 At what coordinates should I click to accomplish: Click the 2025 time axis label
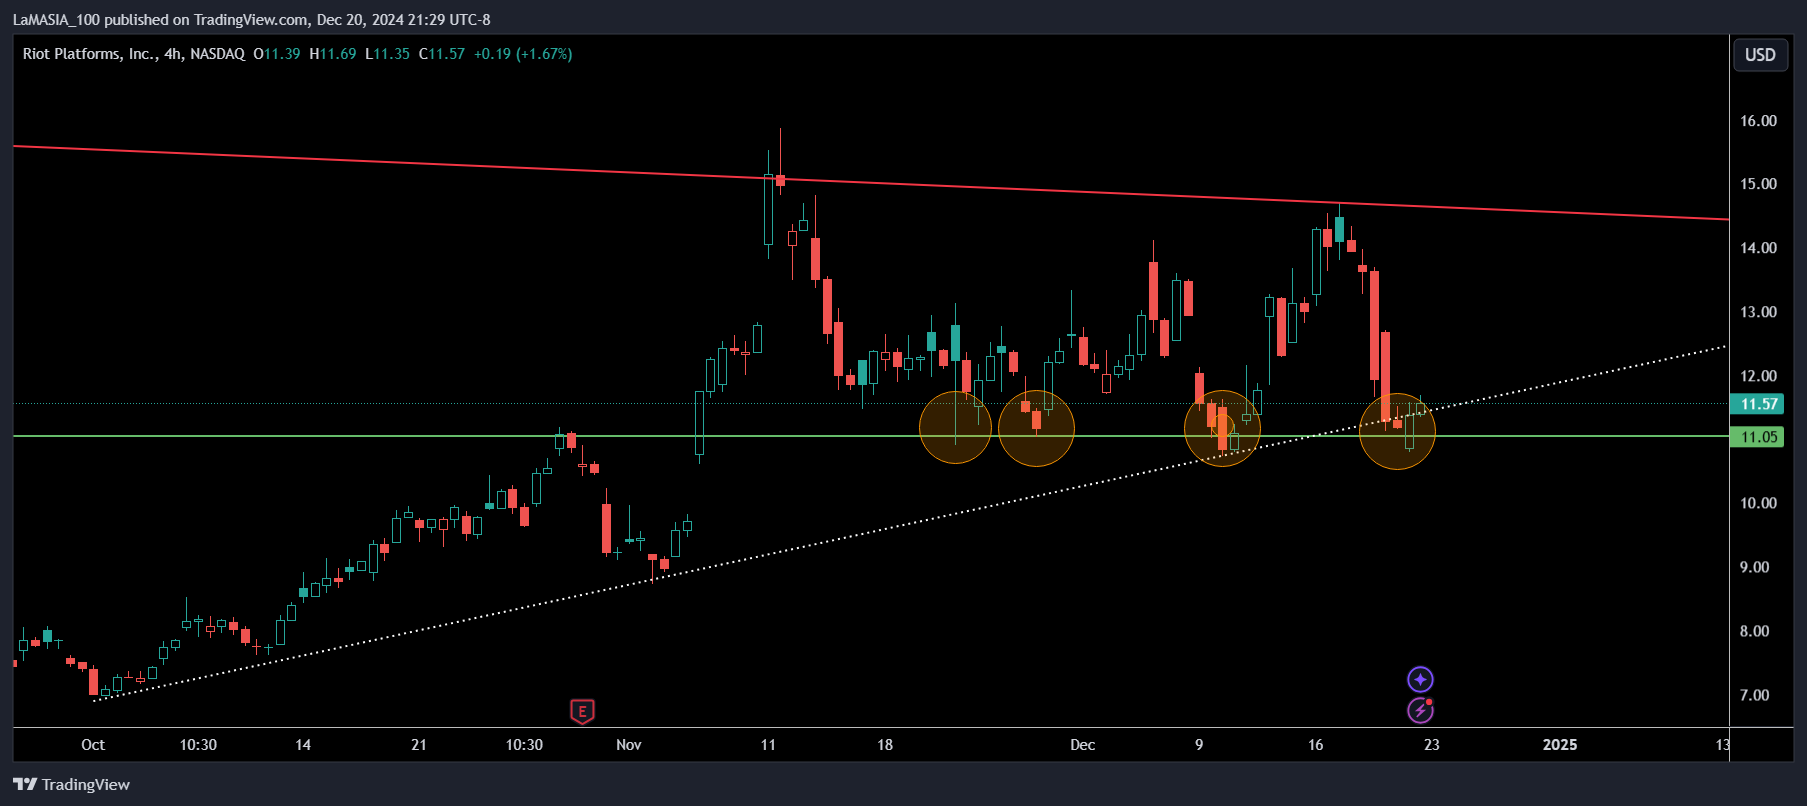pos(1560,745)
